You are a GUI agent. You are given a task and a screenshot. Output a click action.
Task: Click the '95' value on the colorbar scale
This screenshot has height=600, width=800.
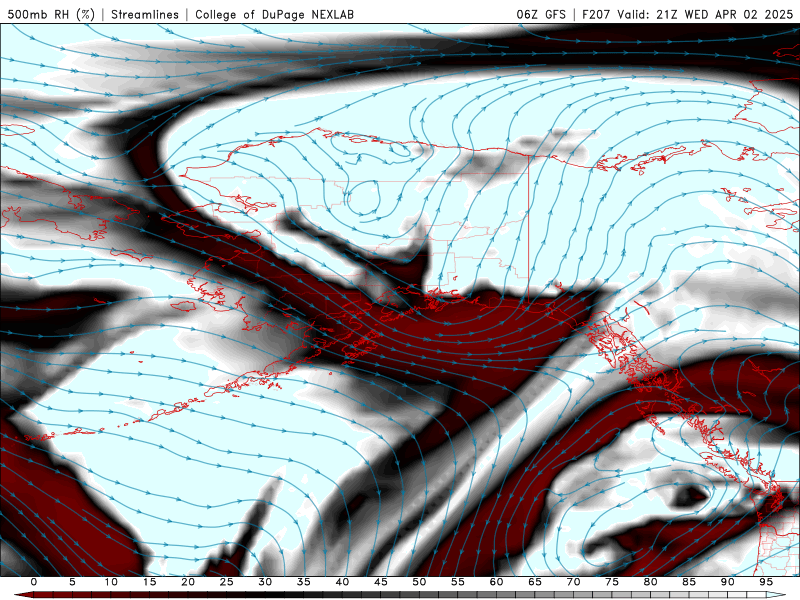point(766,582)
